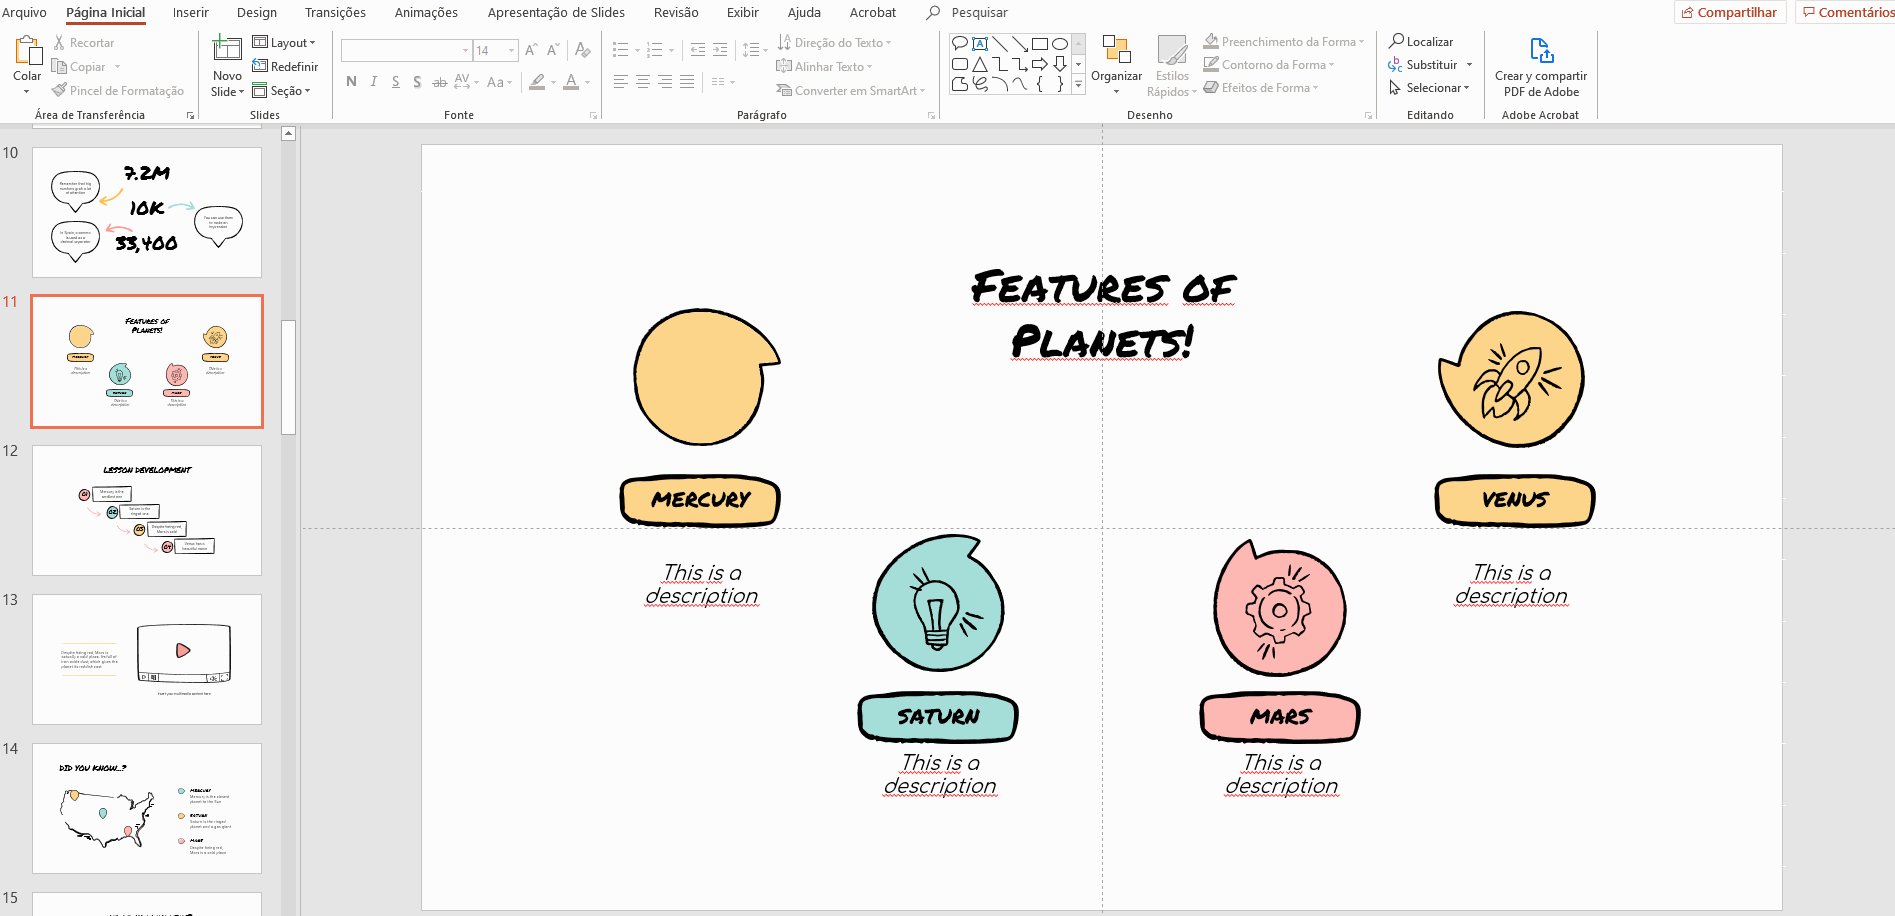The width and height of the screenshot is (1895, 916).
Task: Click the Novo Slide icon
Action: tap(227, 48)
